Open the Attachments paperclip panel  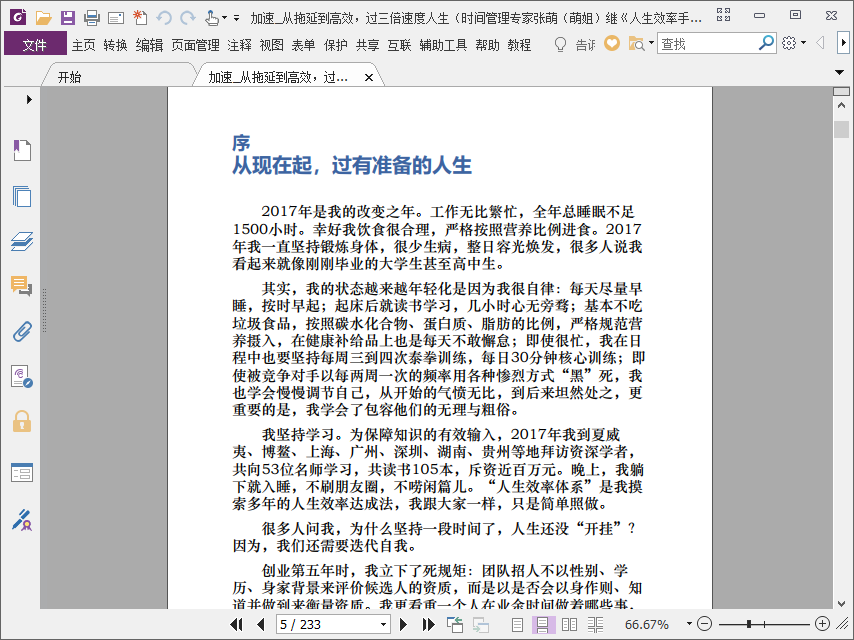(x=22, y=331)
